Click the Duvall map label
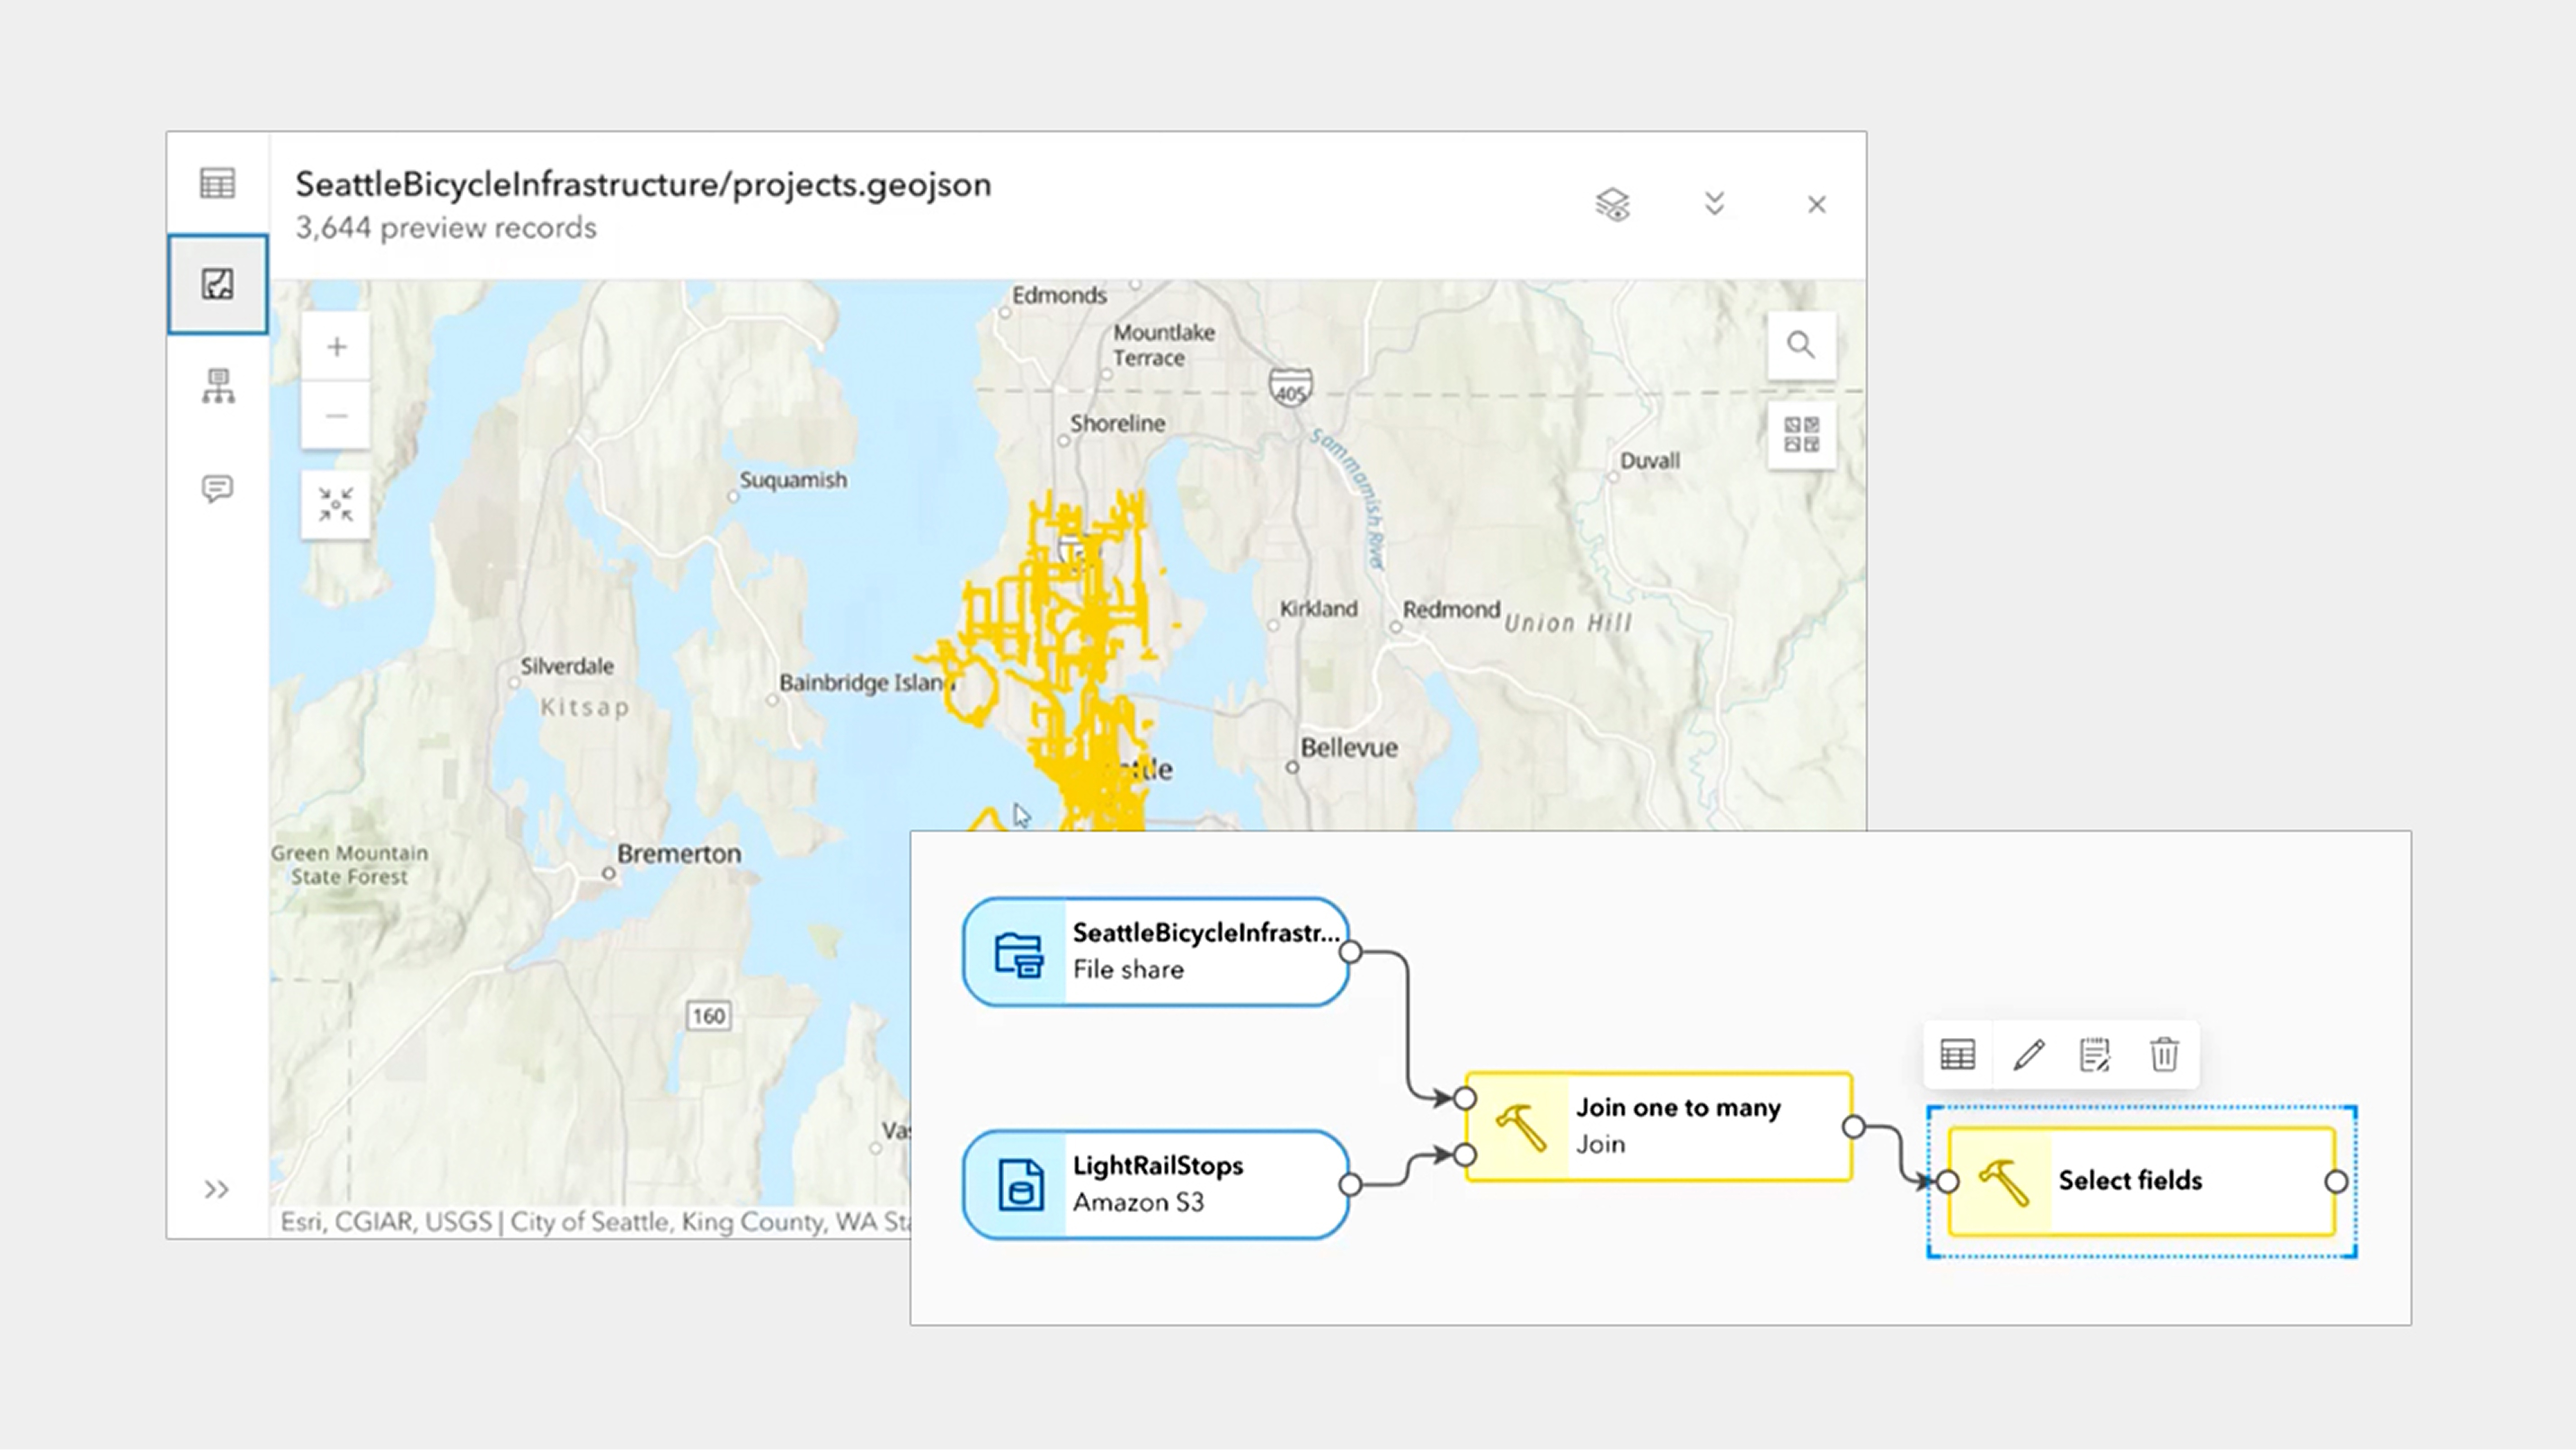Image resolution: width=2576 pixels, height=1450 pixels. [x=1649, y=461]
